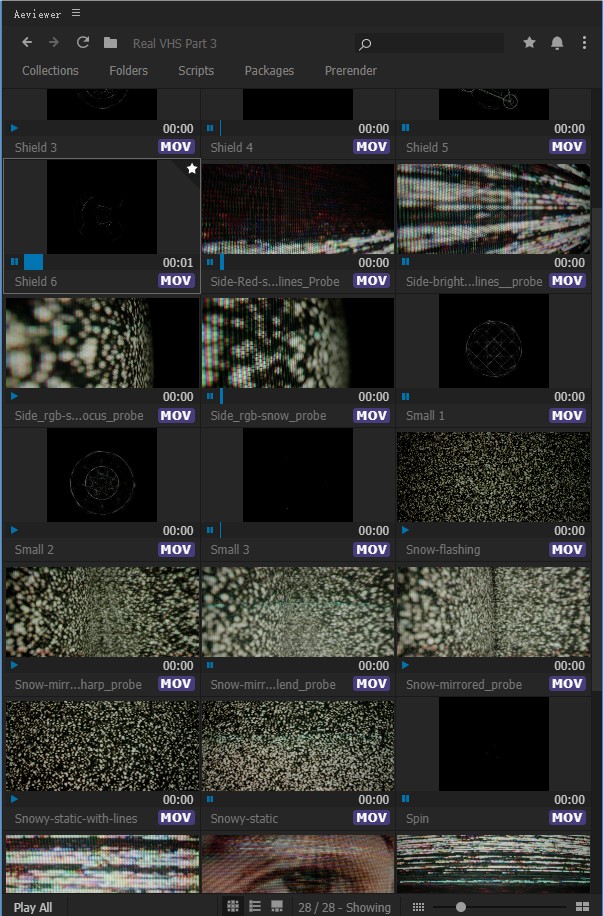Screen dimensions: 603x916
Task: Click the 28 / 28 - Showing status text
Action: click(344, 907)
